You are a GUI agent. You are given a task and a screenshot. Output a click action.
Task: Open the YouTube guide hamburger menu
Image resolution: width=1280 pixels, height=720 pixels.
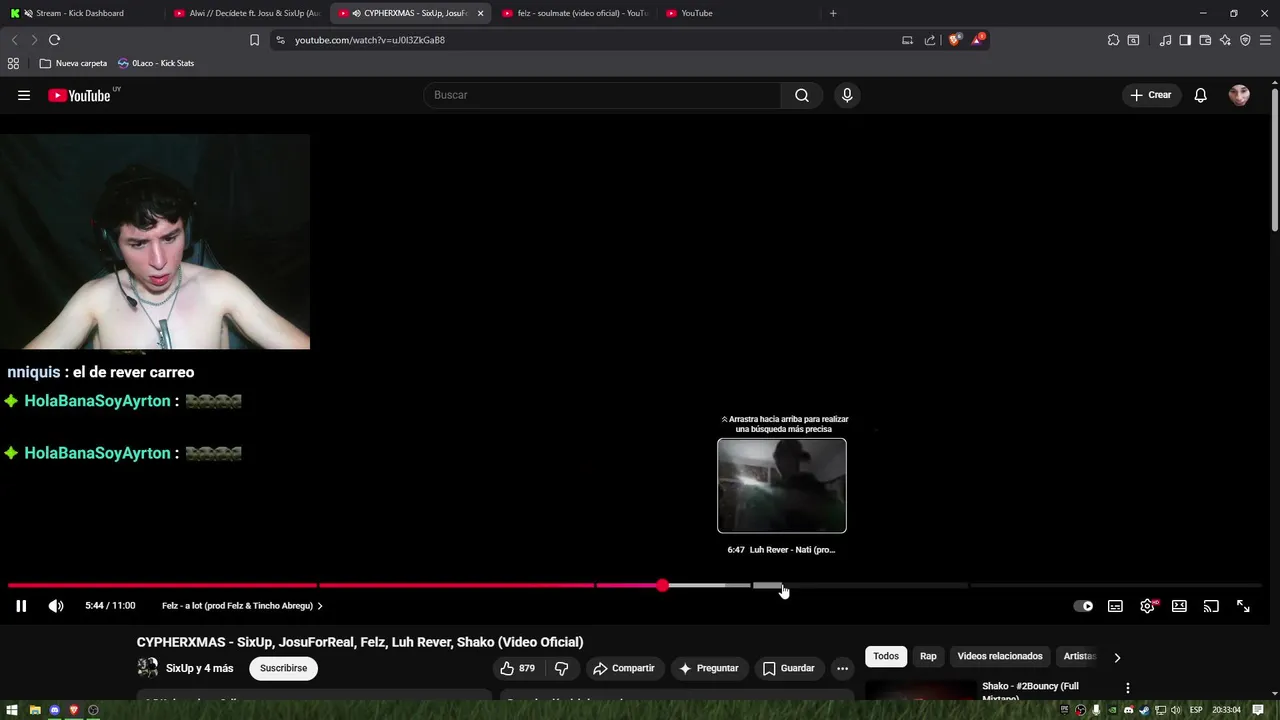24,95
